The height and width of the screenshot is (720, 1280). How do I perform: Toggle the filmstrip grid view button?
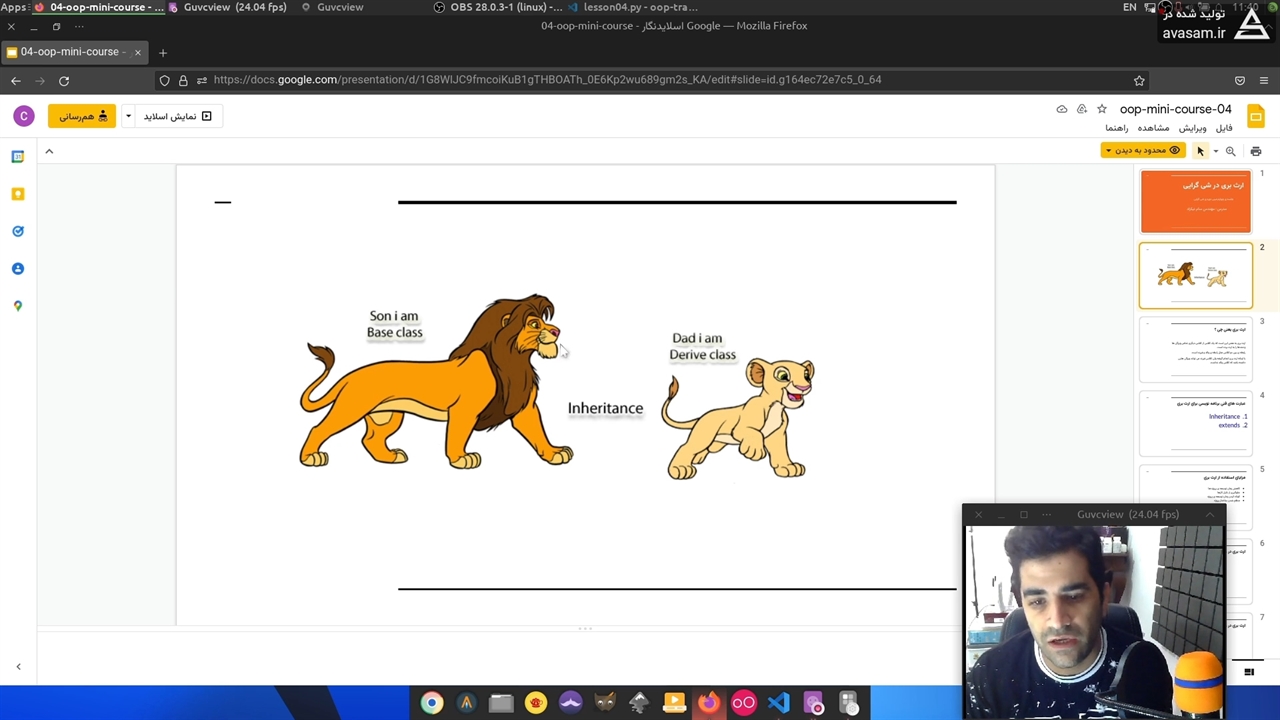(1249, 672)
